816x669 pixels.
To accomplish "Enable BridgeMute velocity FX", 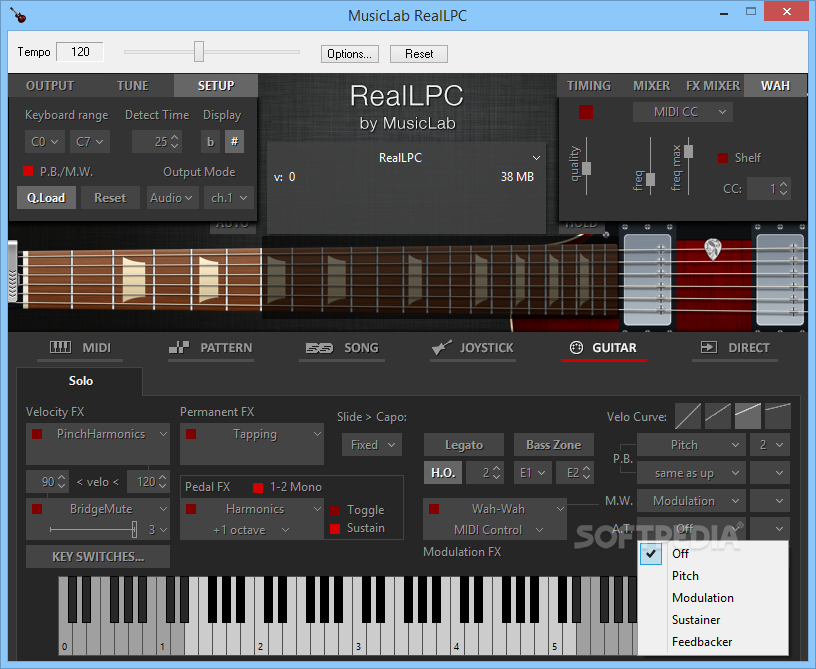I will pos(37,509).
